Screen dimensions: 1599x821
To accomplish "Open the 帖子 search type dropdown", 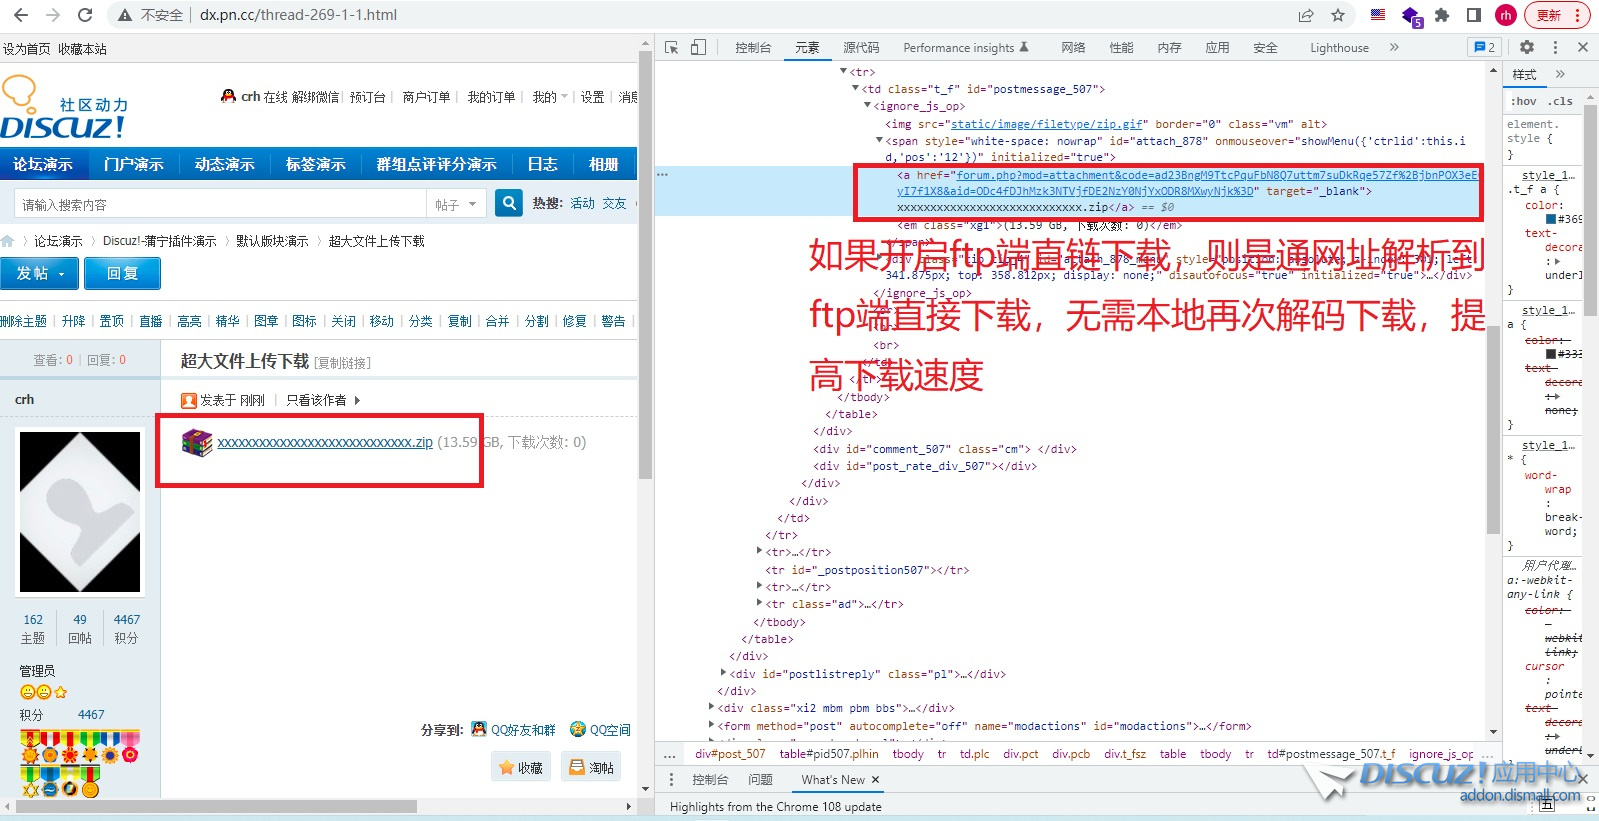I will coord(456,204).
